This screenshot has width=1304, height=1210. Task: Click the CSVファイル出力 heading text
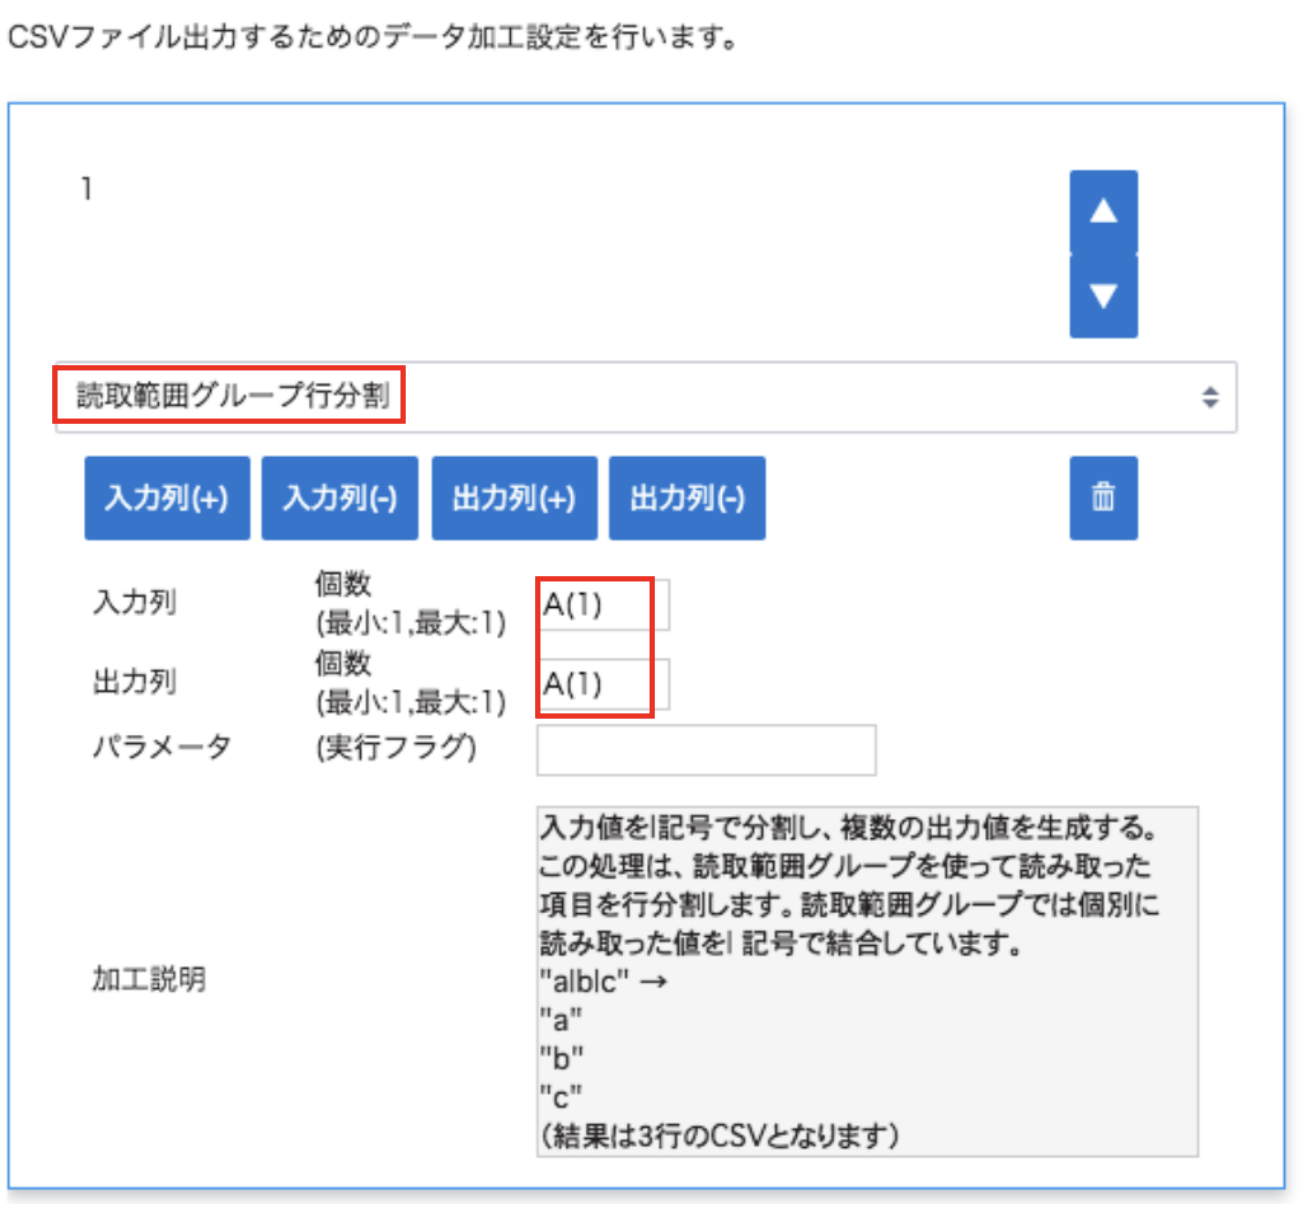(372, 38)
